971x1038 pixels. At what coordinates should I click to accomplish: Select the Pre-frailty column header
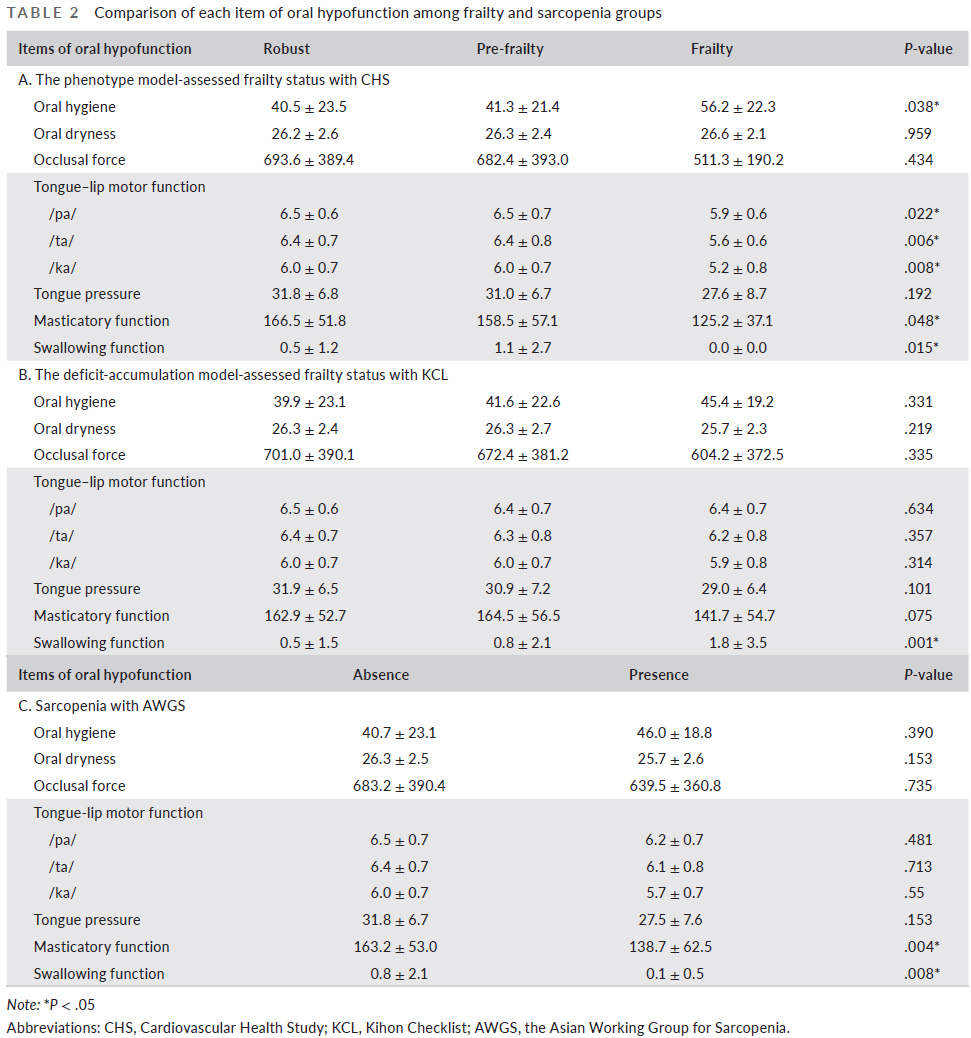point(510,49)
